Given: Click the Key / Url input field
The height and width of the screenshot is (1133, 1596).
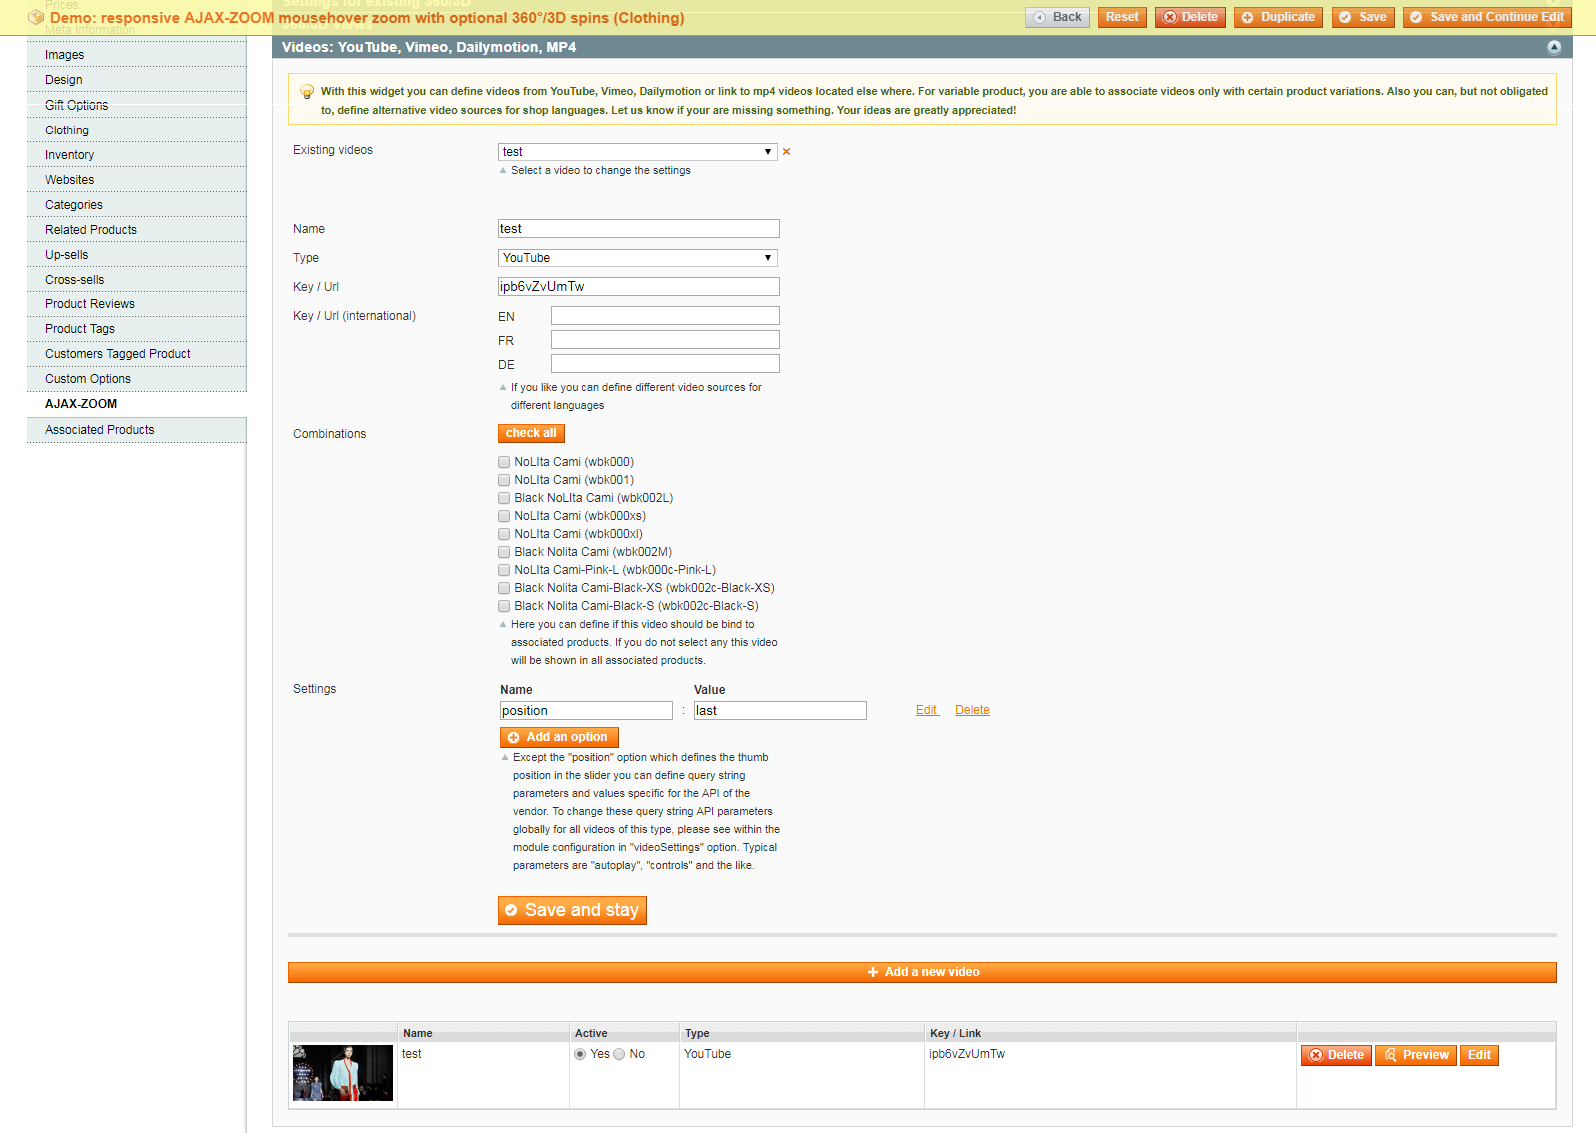Looking at the screenshot, I should tap(639, 287).
